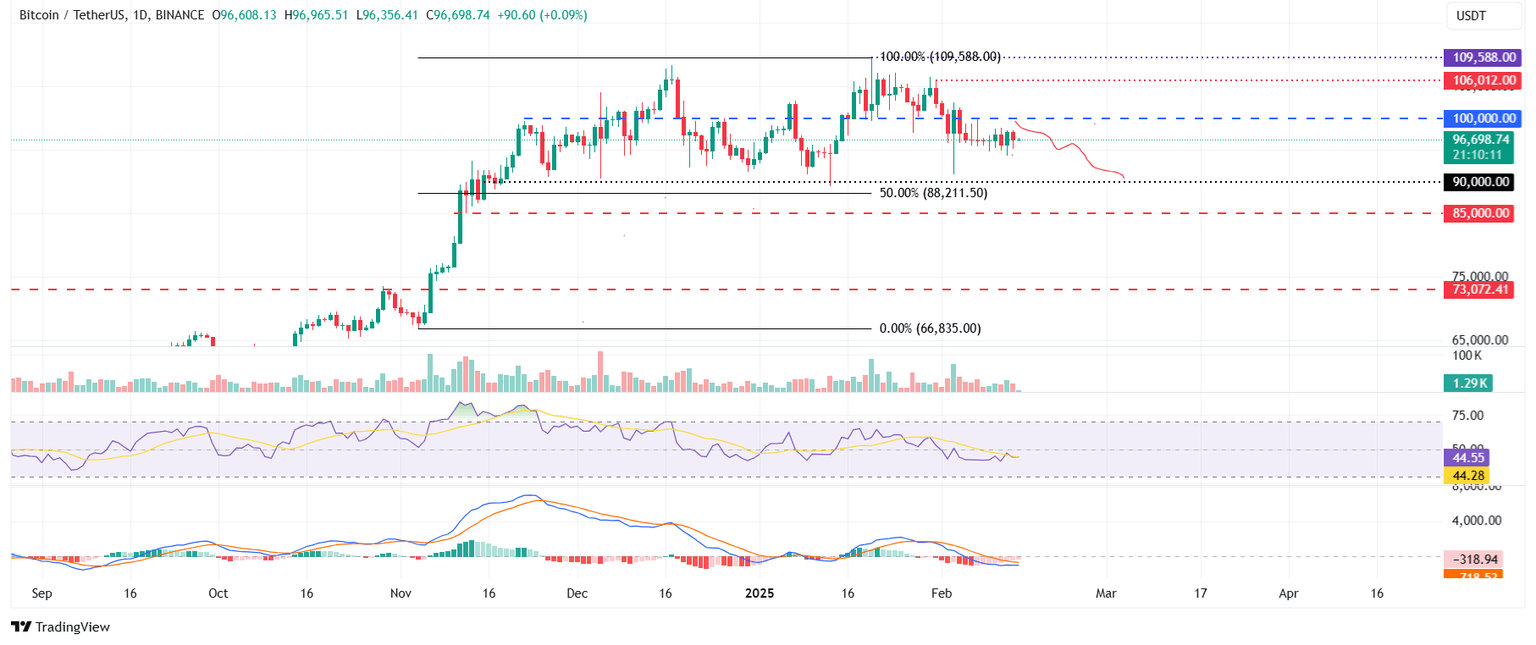The width and height of the screenshot is (1536, 645).
Task: Click the current price 96,698.74 label
Action: 1483,140
